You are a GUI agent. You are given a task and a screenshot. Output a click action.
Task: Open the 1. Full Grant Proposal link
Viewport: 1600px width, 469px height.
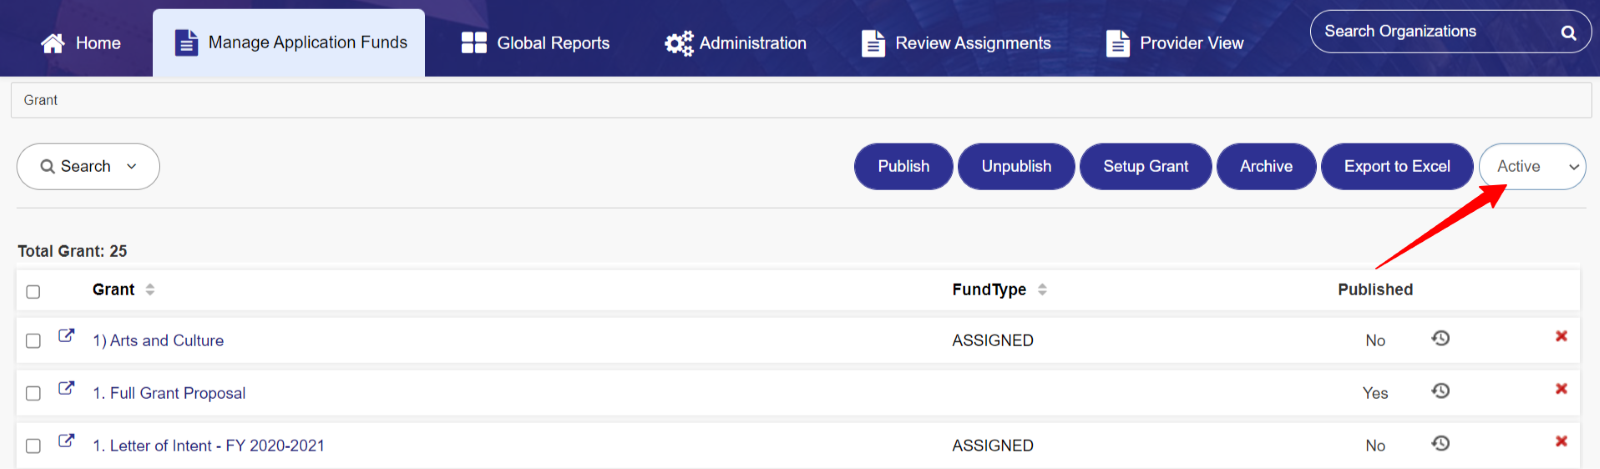(x=169, y=393)
